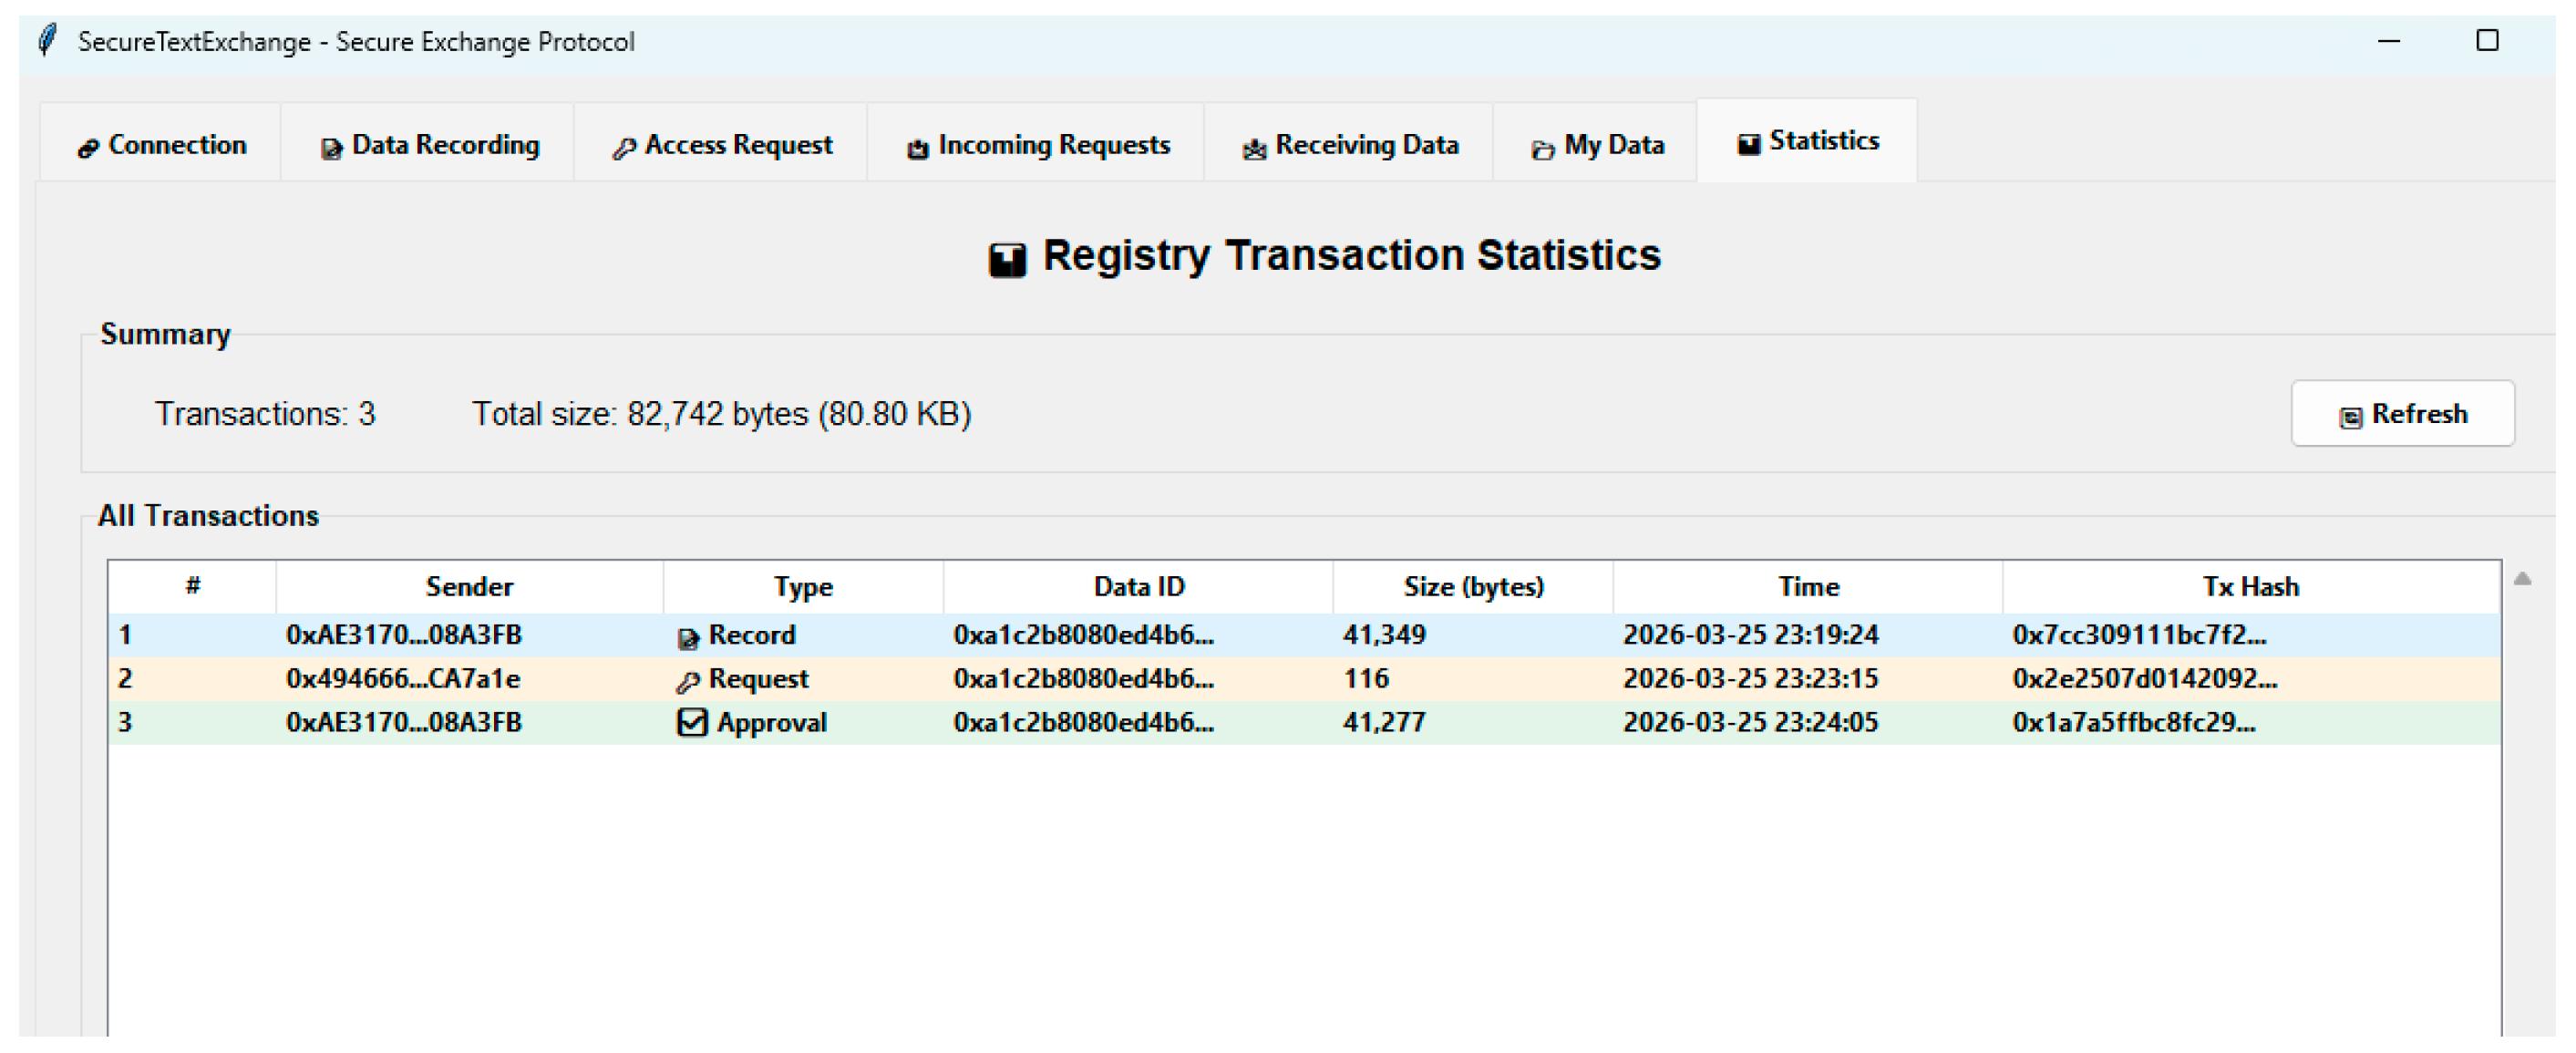Open the My Data tab
Screen dimensions: 2576x1053
[1596, 145]
